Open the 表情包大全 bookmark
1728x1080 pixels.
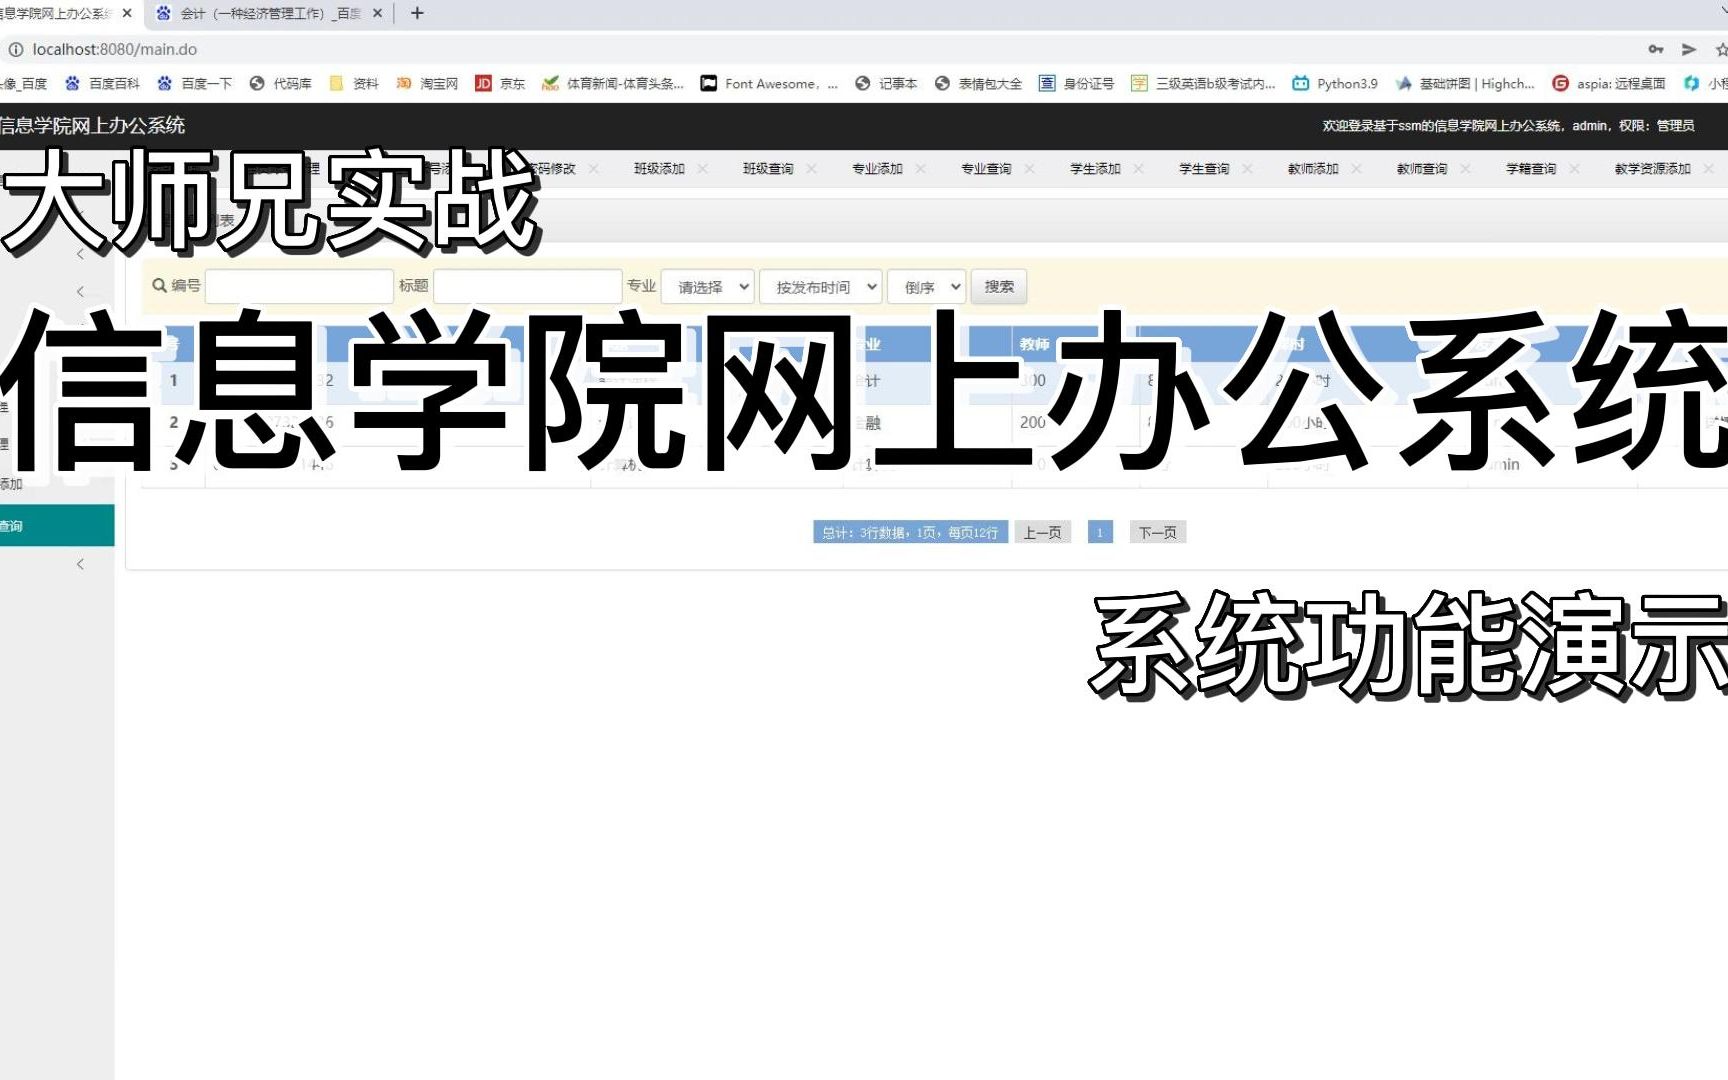point(978,84)
